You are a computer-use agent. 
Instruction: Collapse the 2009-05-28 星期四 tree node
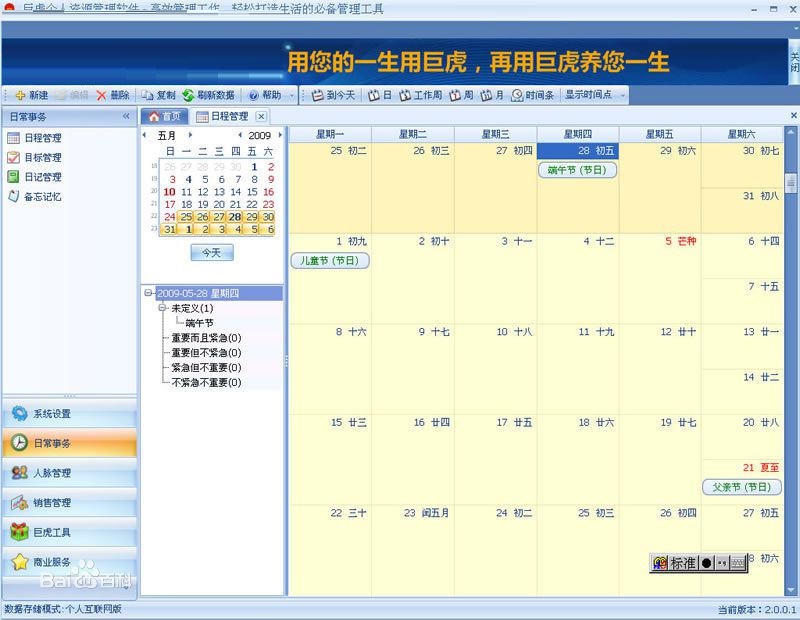(148, 293)
